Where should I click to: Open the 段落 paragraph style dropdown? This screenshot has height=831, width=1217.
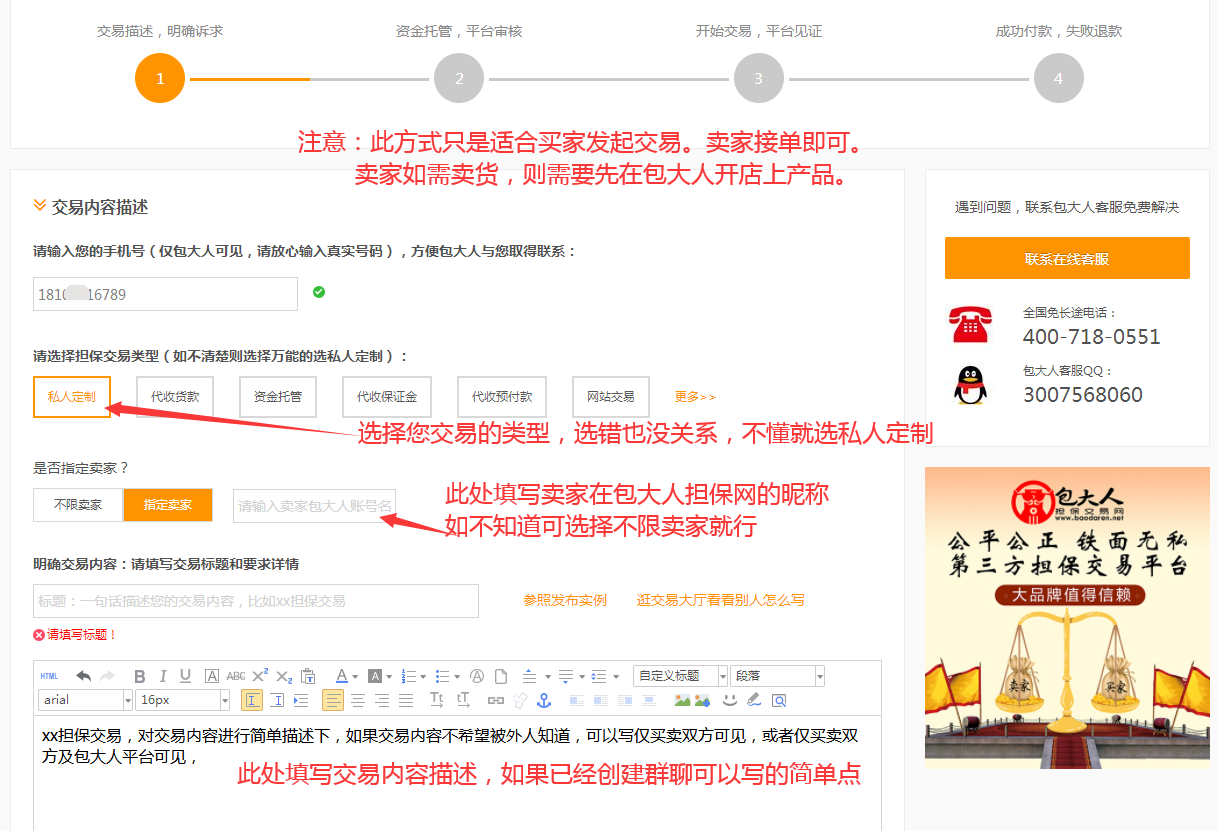point(777,675)
